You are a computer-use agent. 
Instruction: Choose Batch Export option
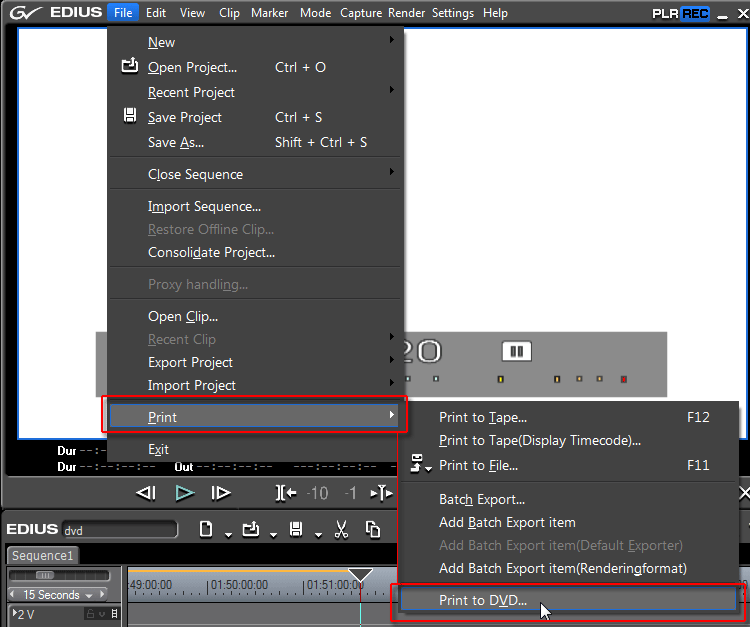pos(568,499)
